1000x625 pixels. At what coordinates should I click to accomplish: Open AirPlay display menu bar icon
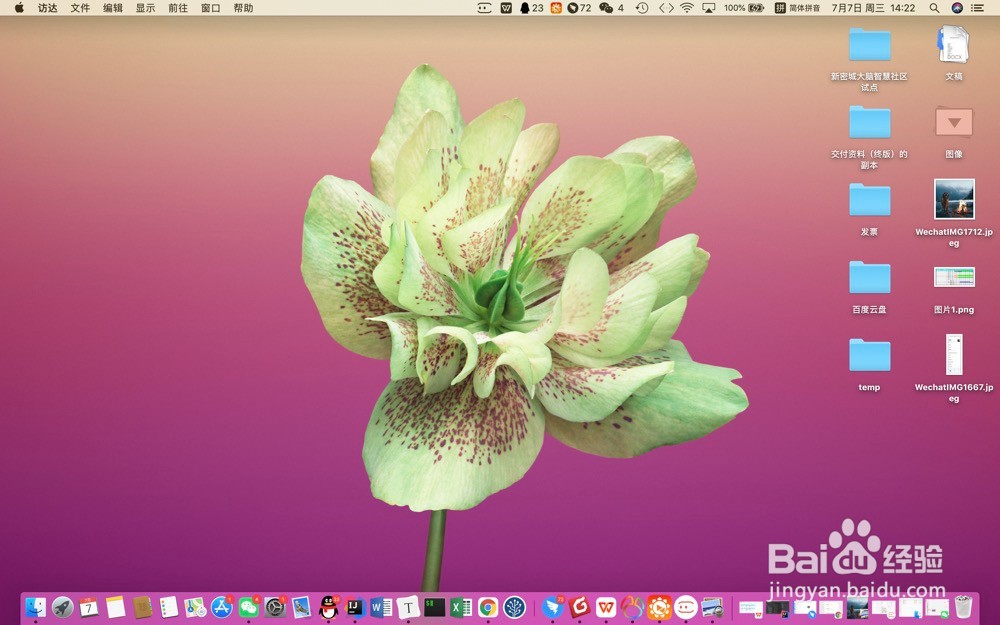point(709,8)
